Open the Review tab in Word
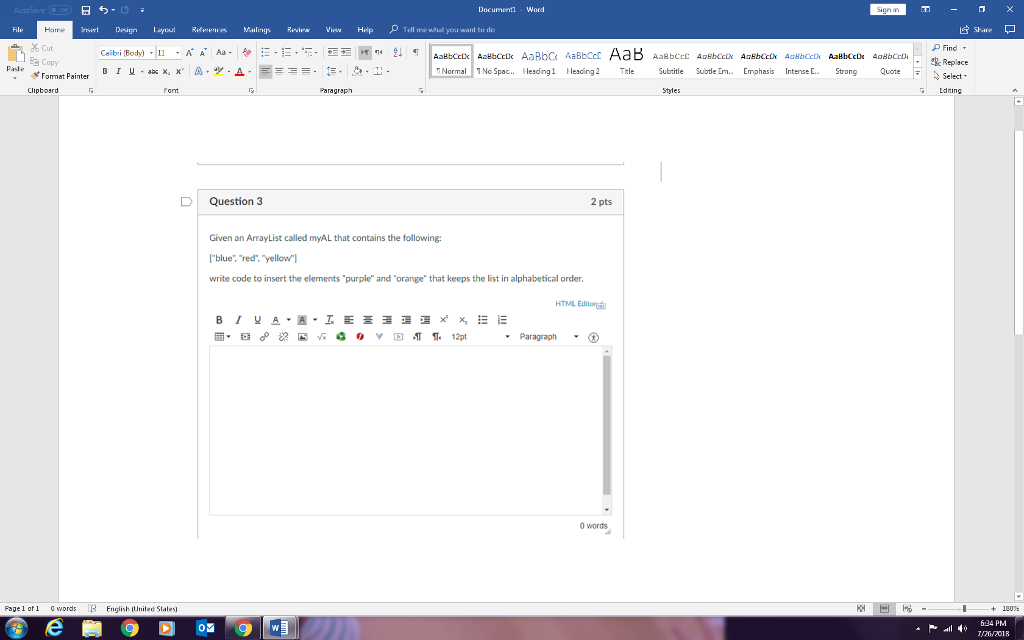The image size is (1024, 640). point(298,29)
